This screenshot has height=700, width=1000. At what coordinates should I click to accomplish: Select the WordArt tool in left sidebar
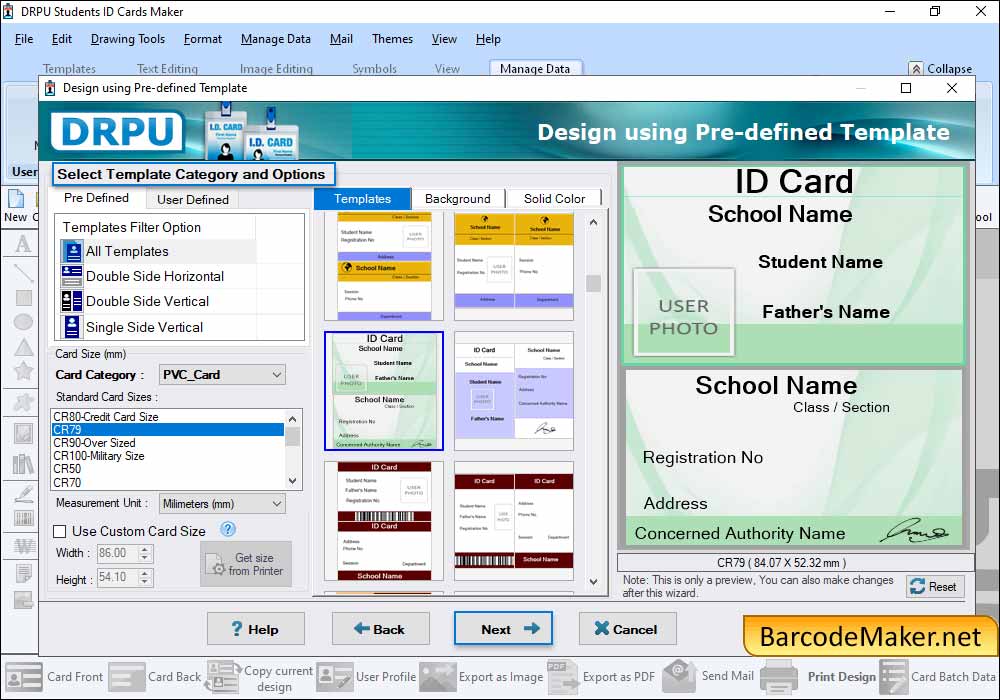(23, 546)
